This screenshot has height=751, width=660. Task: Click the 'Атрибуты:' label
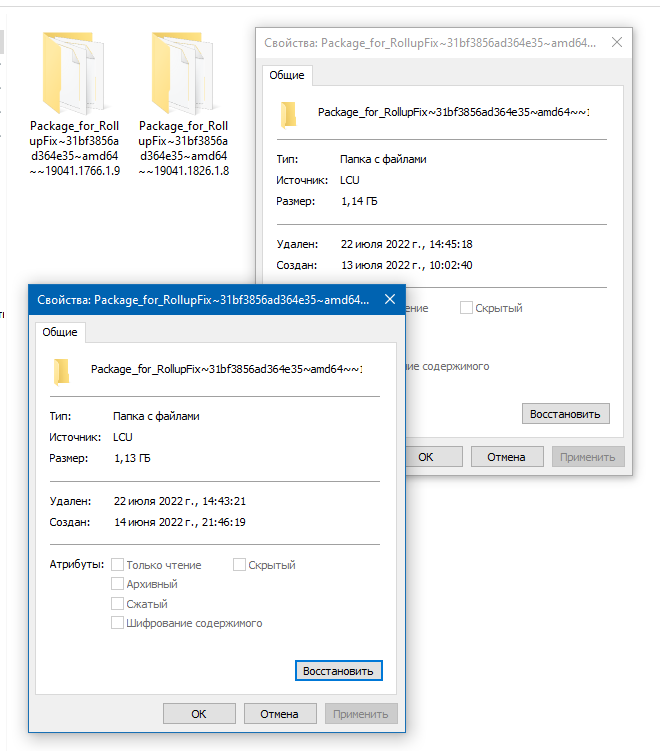click(77, 564)
